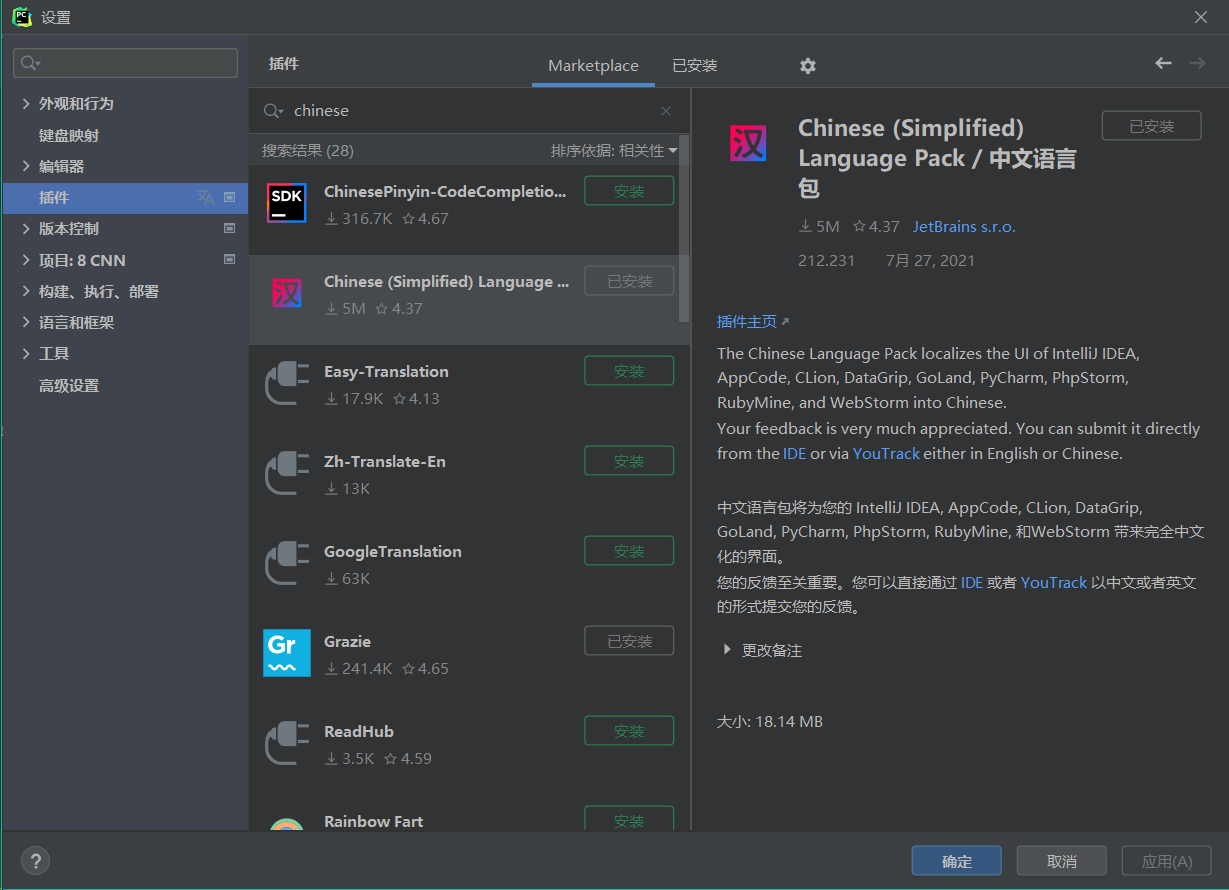The image size is (1229, 890).
Task: Click the ChinesePinyin-CodeCompletion SDK icon
Action: pyautogui.click(x=286, y=203)
